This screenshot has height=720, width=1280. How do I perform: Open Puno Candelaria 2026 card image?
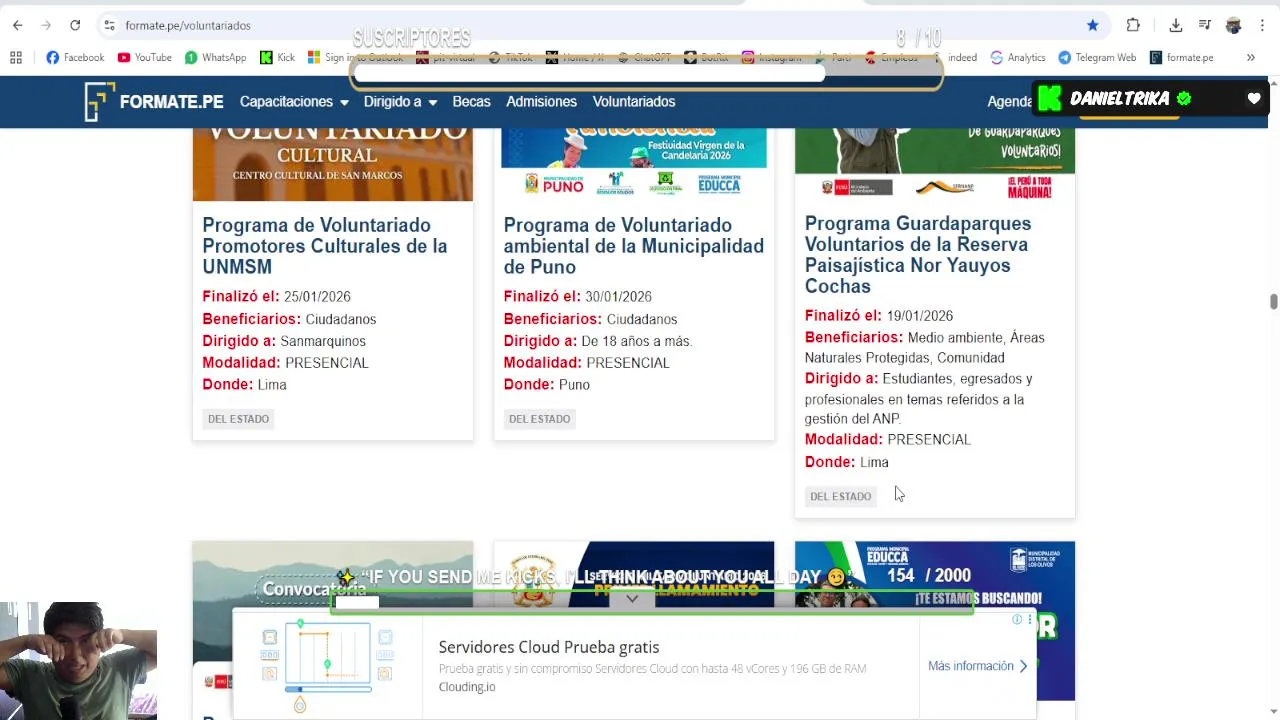[634, 165]
